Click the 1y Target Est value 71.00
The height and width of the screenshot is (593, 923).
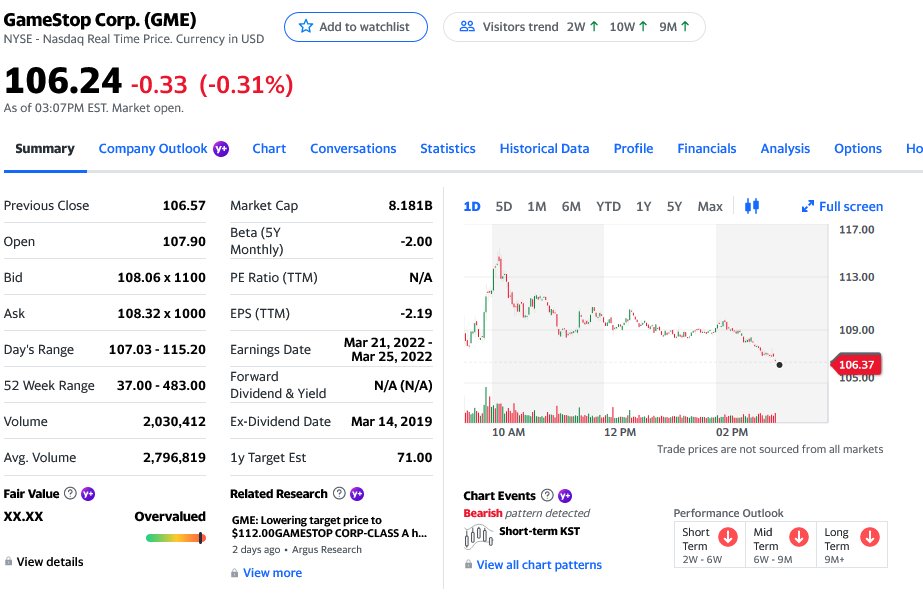pos(414,458)
